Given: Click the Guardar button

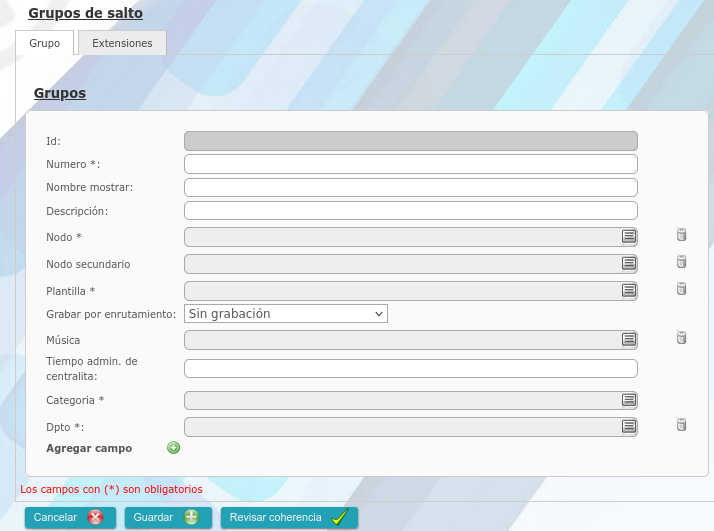Looking at the screenshot, I should point(168,518).
